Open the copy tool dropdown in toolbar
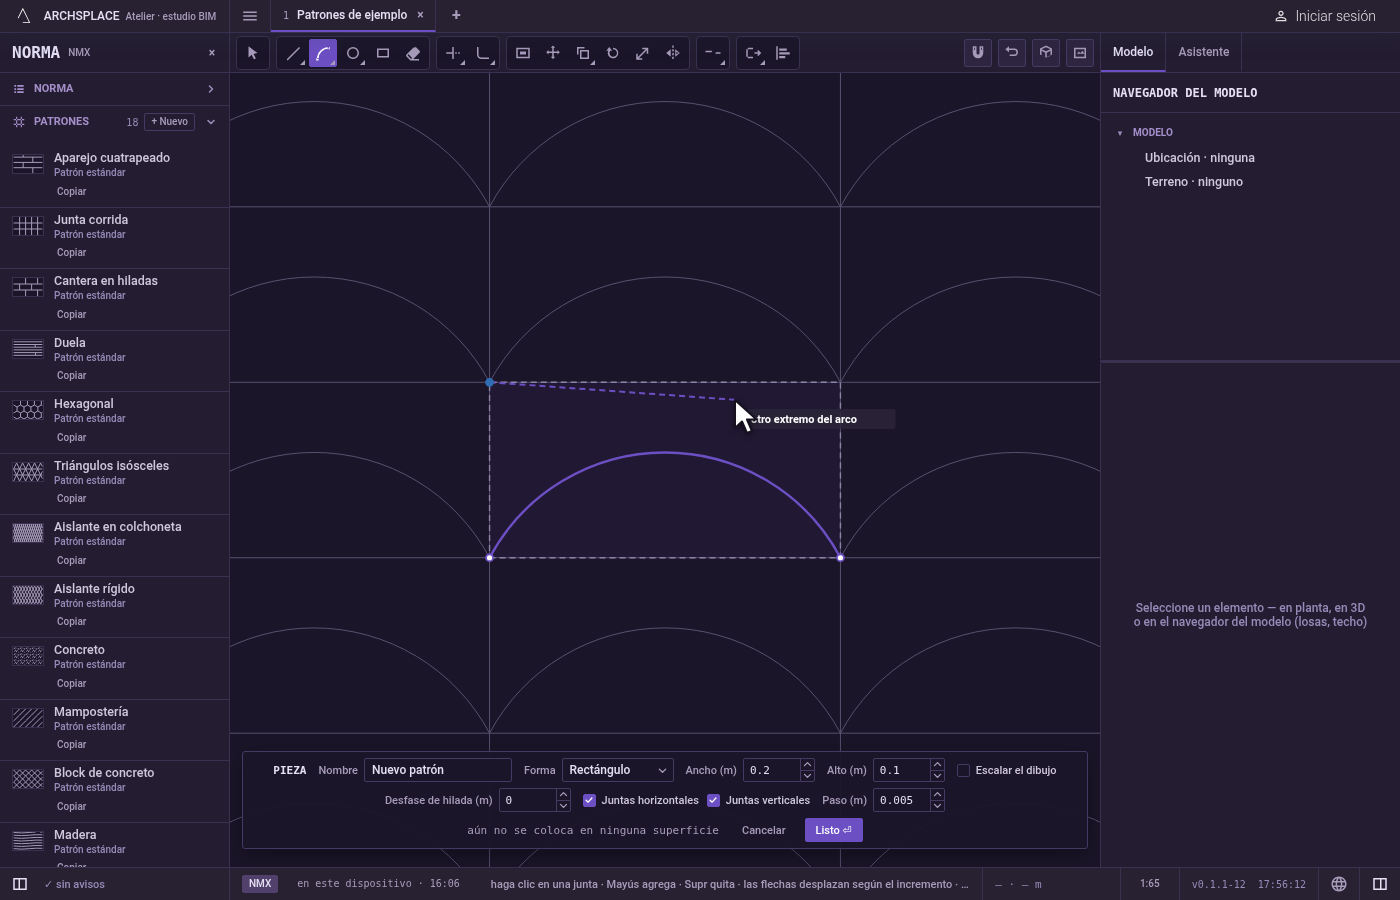The height and width of the screenshot is (900, 1400). [x=583, y=53]
